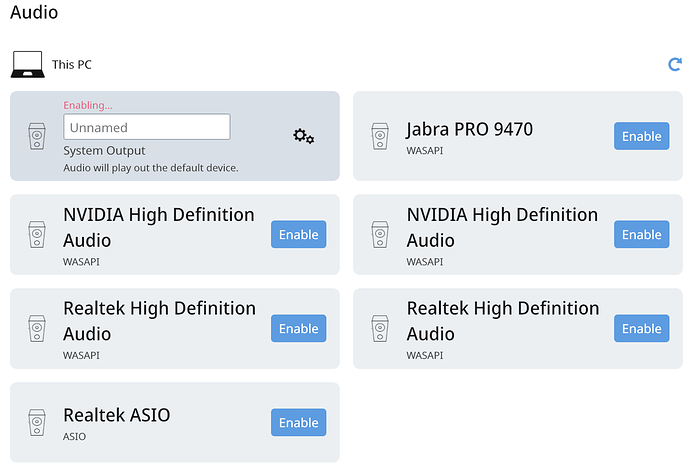690x473 pixels.
Task: Click the refresh devices icon
Action: click(675, 64)
